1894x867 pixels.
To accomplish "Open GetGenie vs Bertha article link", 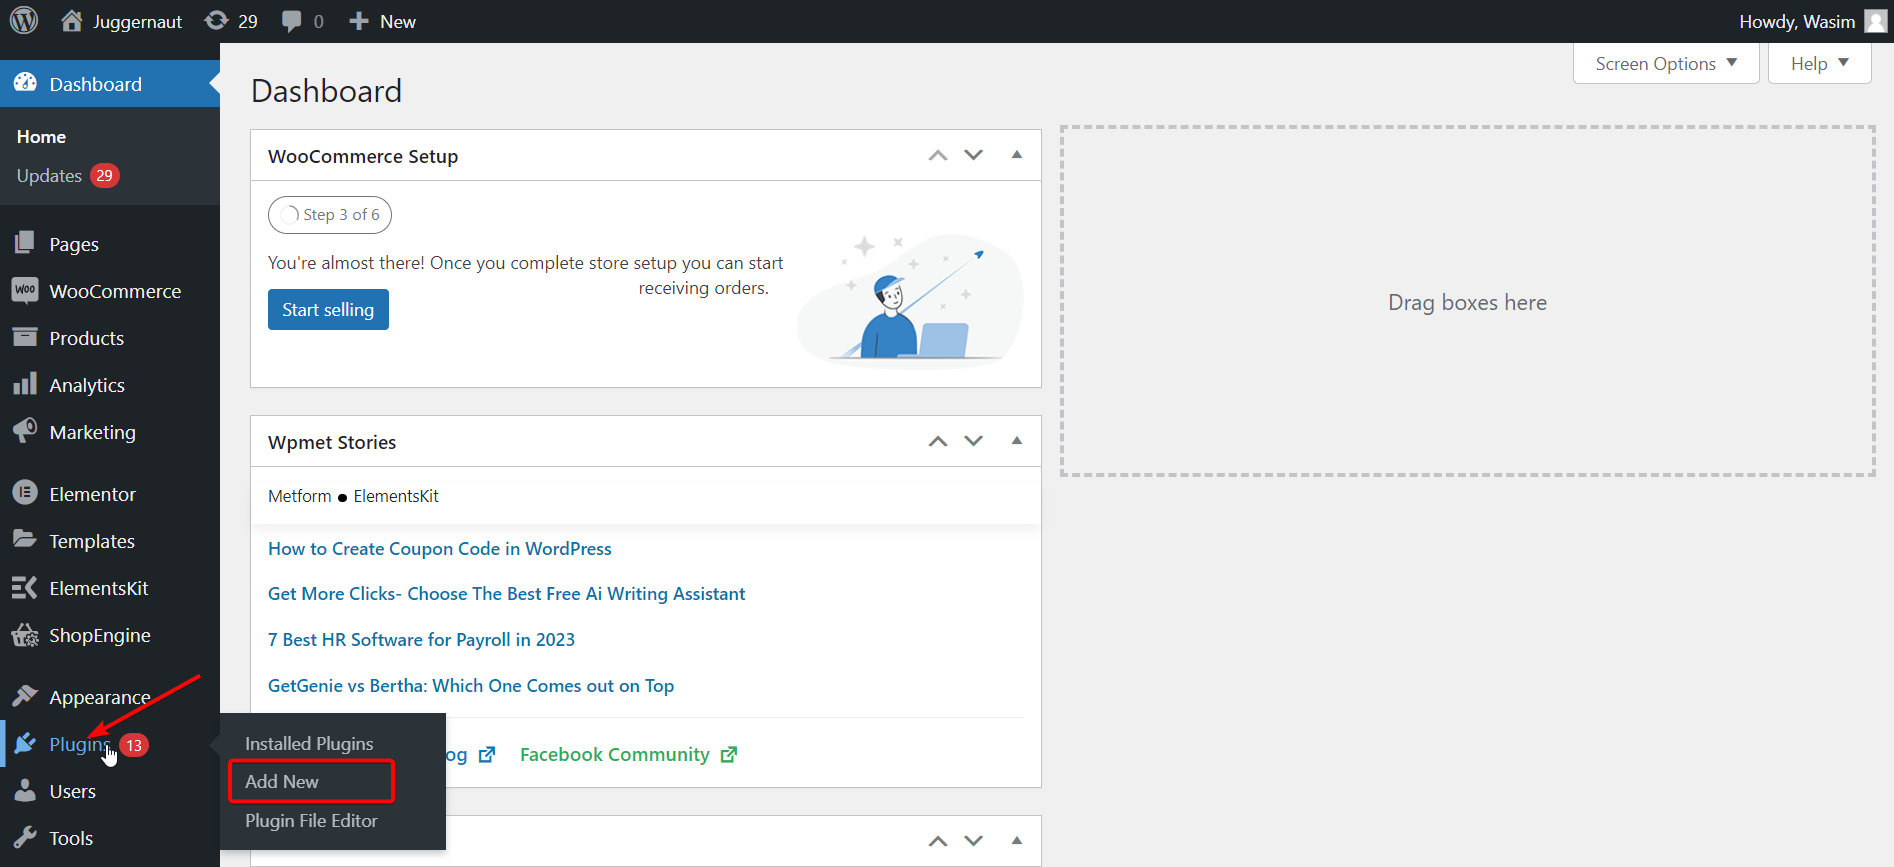I will (471, 685).
